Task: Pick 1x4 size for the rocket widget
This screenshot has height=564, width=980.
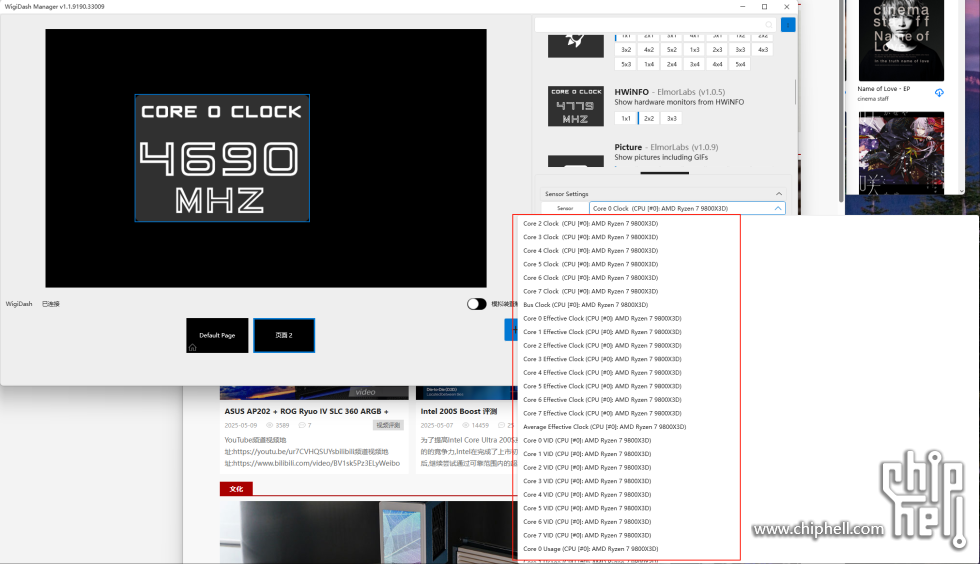Action: pos(649,64)
